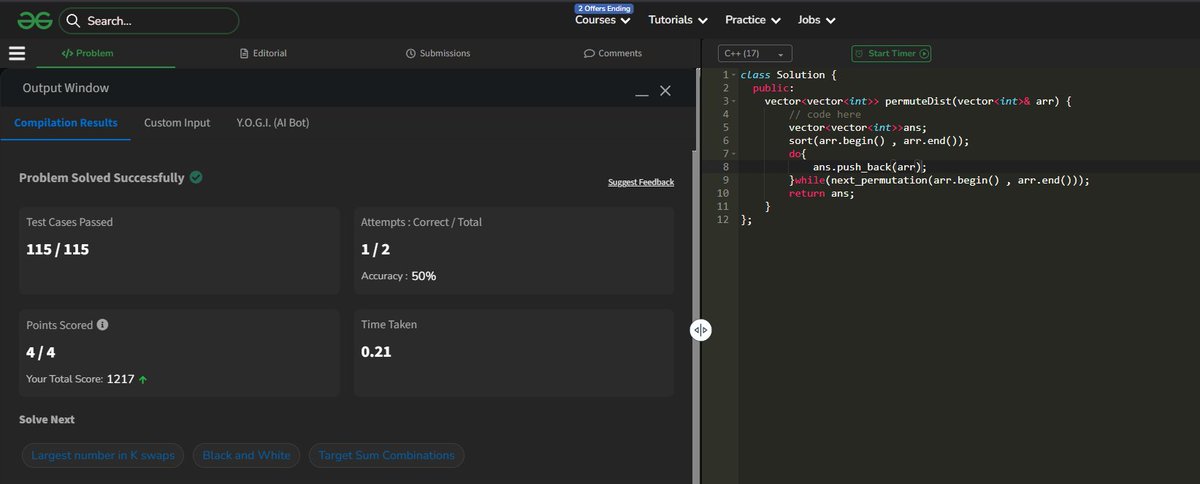Click the panel splitter handle icon
The width and height of the screenshot is (1200, 484).
(x=700, y=330)
